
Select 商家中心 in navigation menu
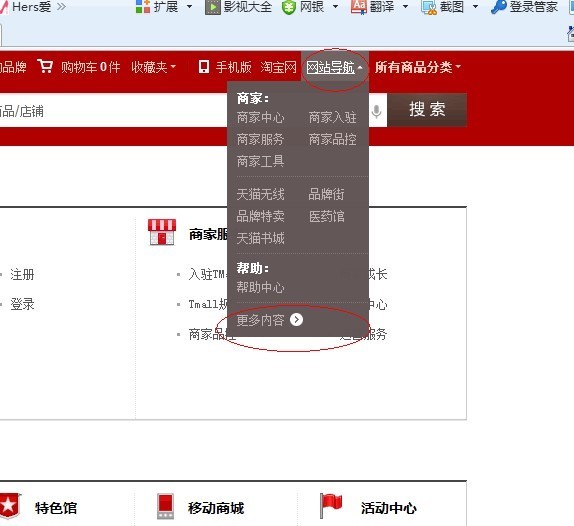point(260,117)
